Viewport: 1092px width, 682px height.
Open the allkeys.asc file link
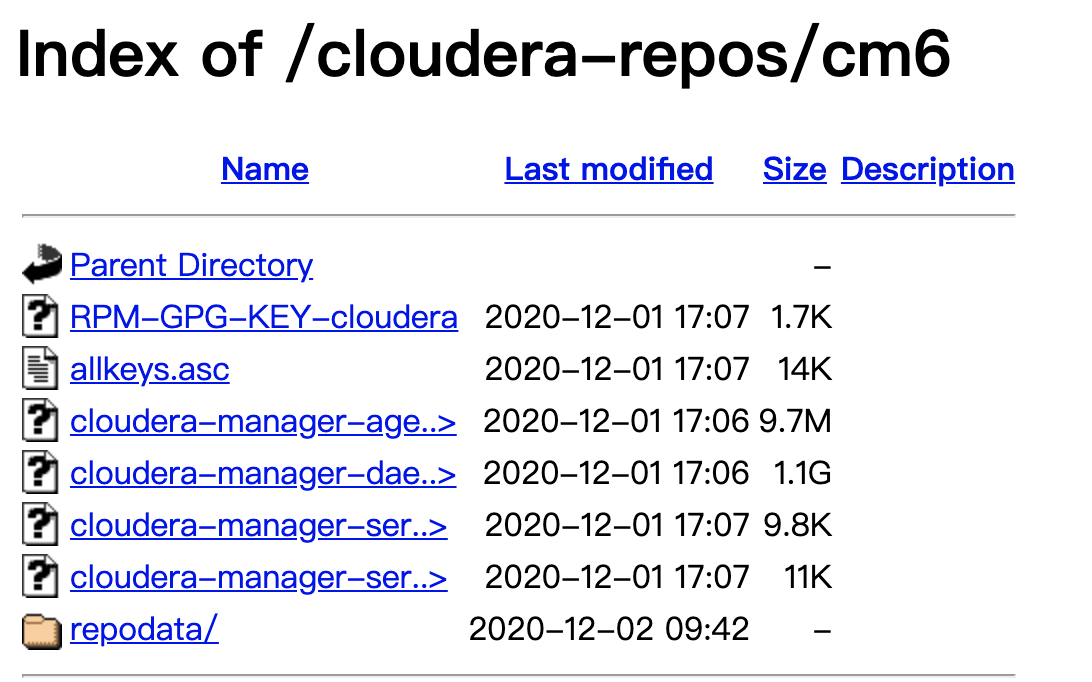(150, 369)
